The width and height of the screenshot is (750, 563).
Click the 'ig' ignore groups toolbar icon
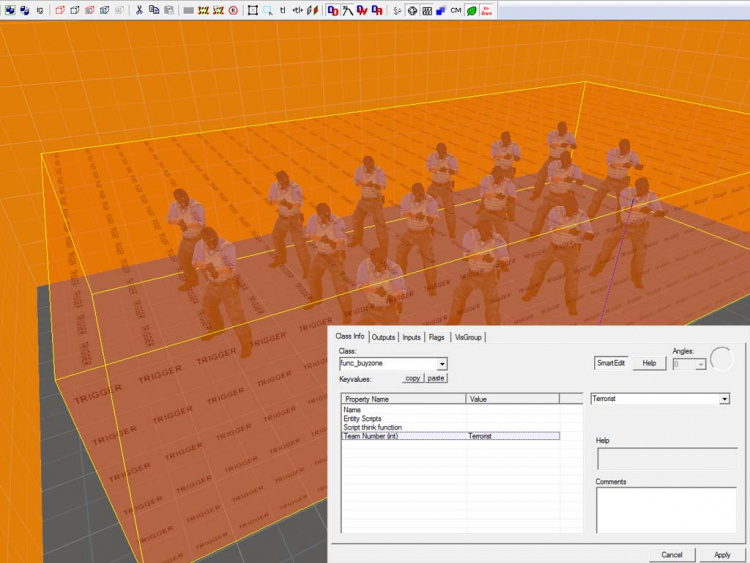[40, 10]
